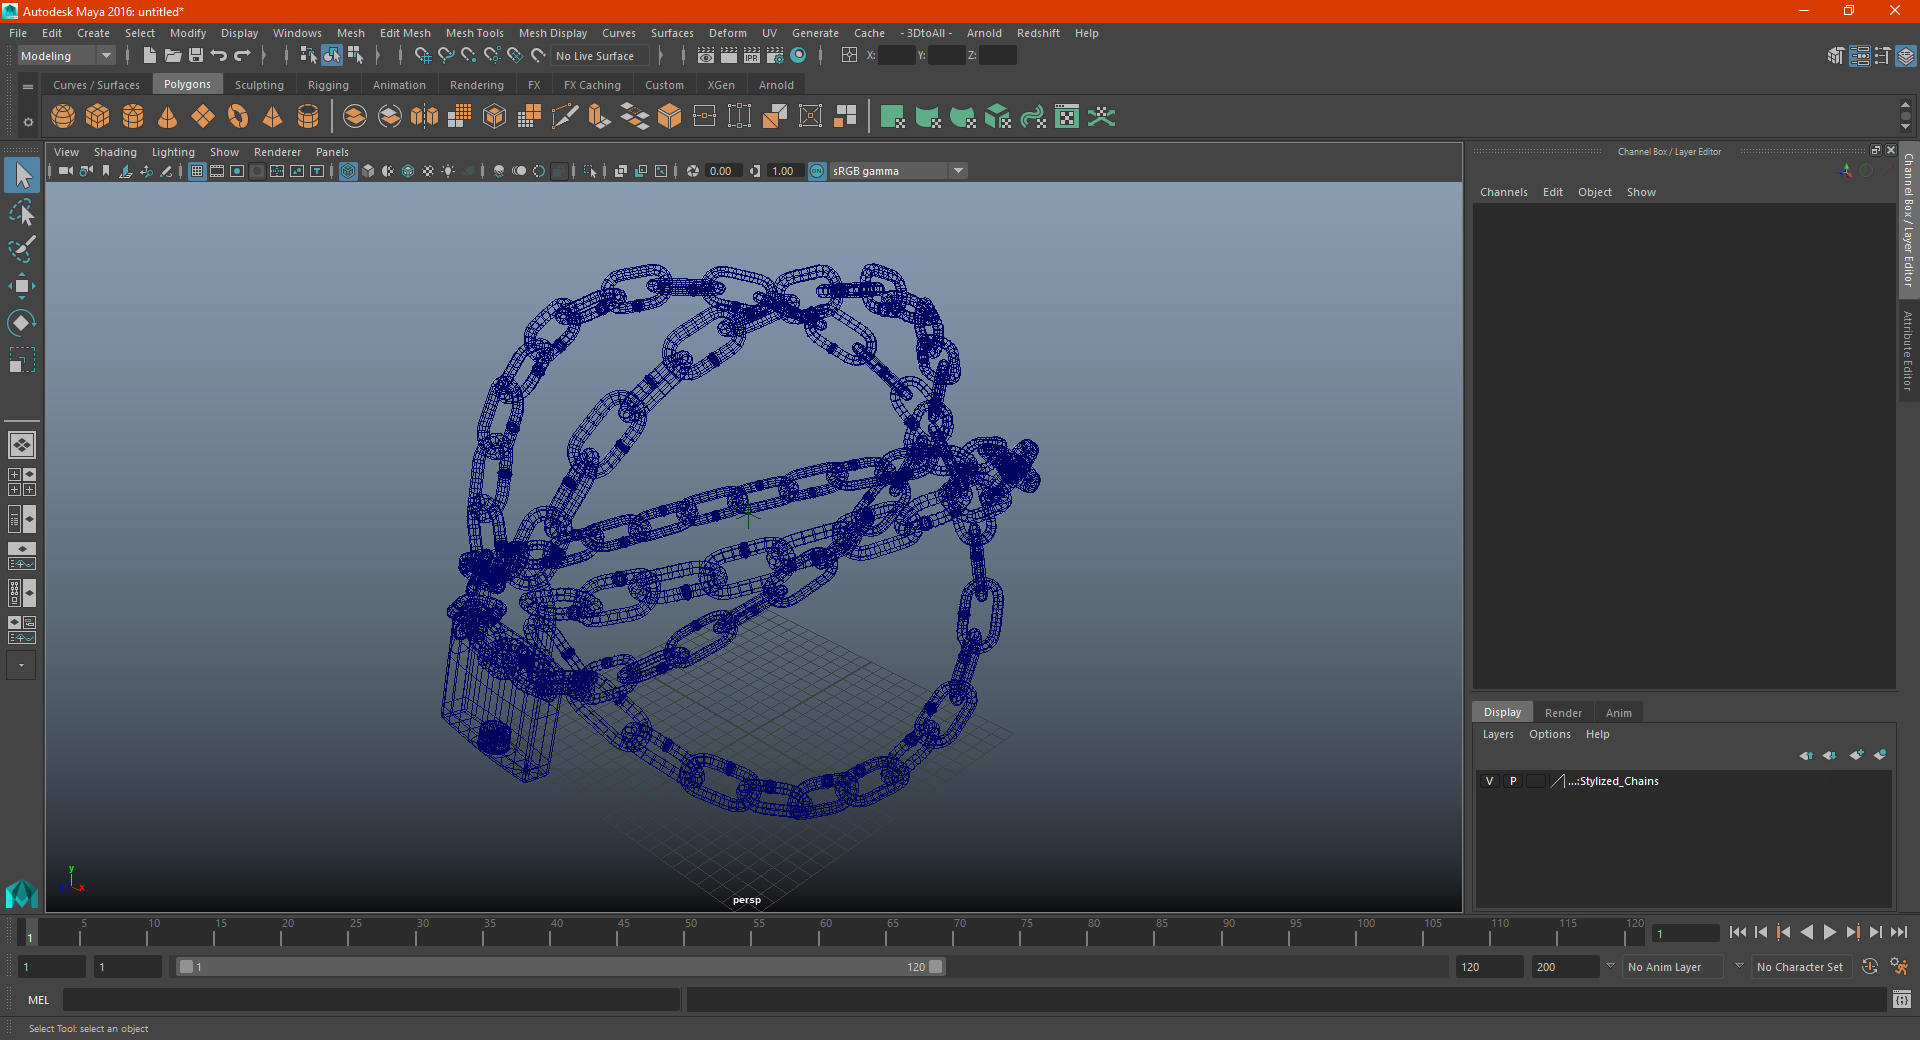1920x1040 pixels.
Task: Open the shelf tabs menu button
Action: coord(28,87)
